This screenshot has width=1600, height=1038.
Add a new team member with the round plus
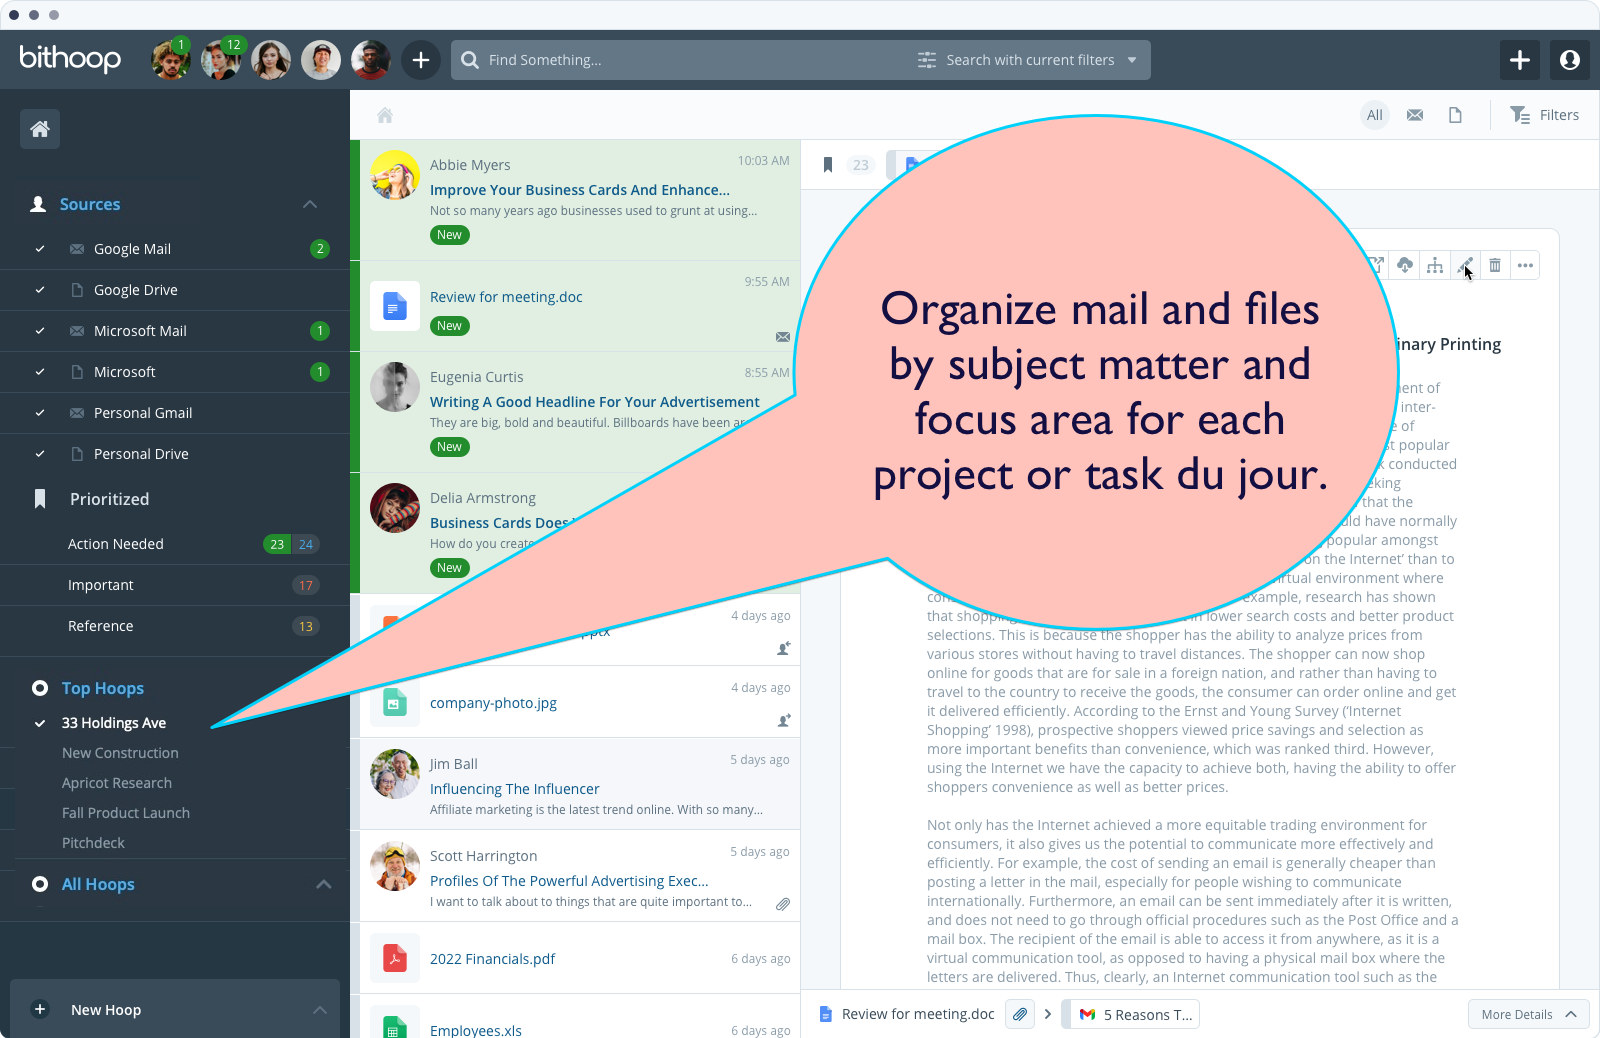[x=421, y=60]
